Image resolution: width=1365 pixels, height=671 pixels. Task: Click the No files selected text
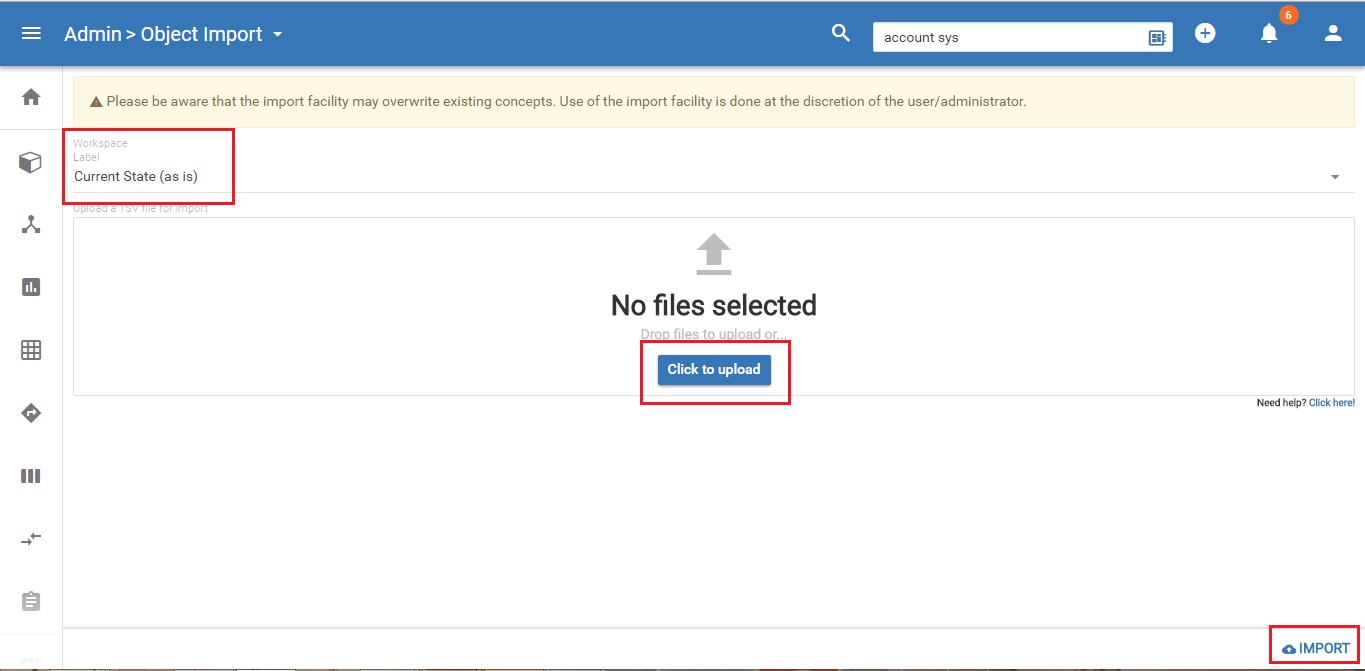tap(714, 305)
